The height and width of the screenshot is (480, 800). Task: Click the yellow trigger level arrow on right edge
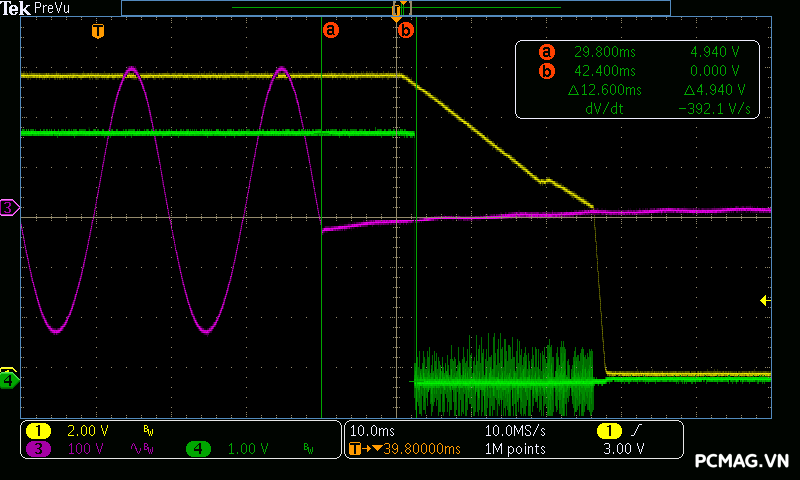[765, 300]
